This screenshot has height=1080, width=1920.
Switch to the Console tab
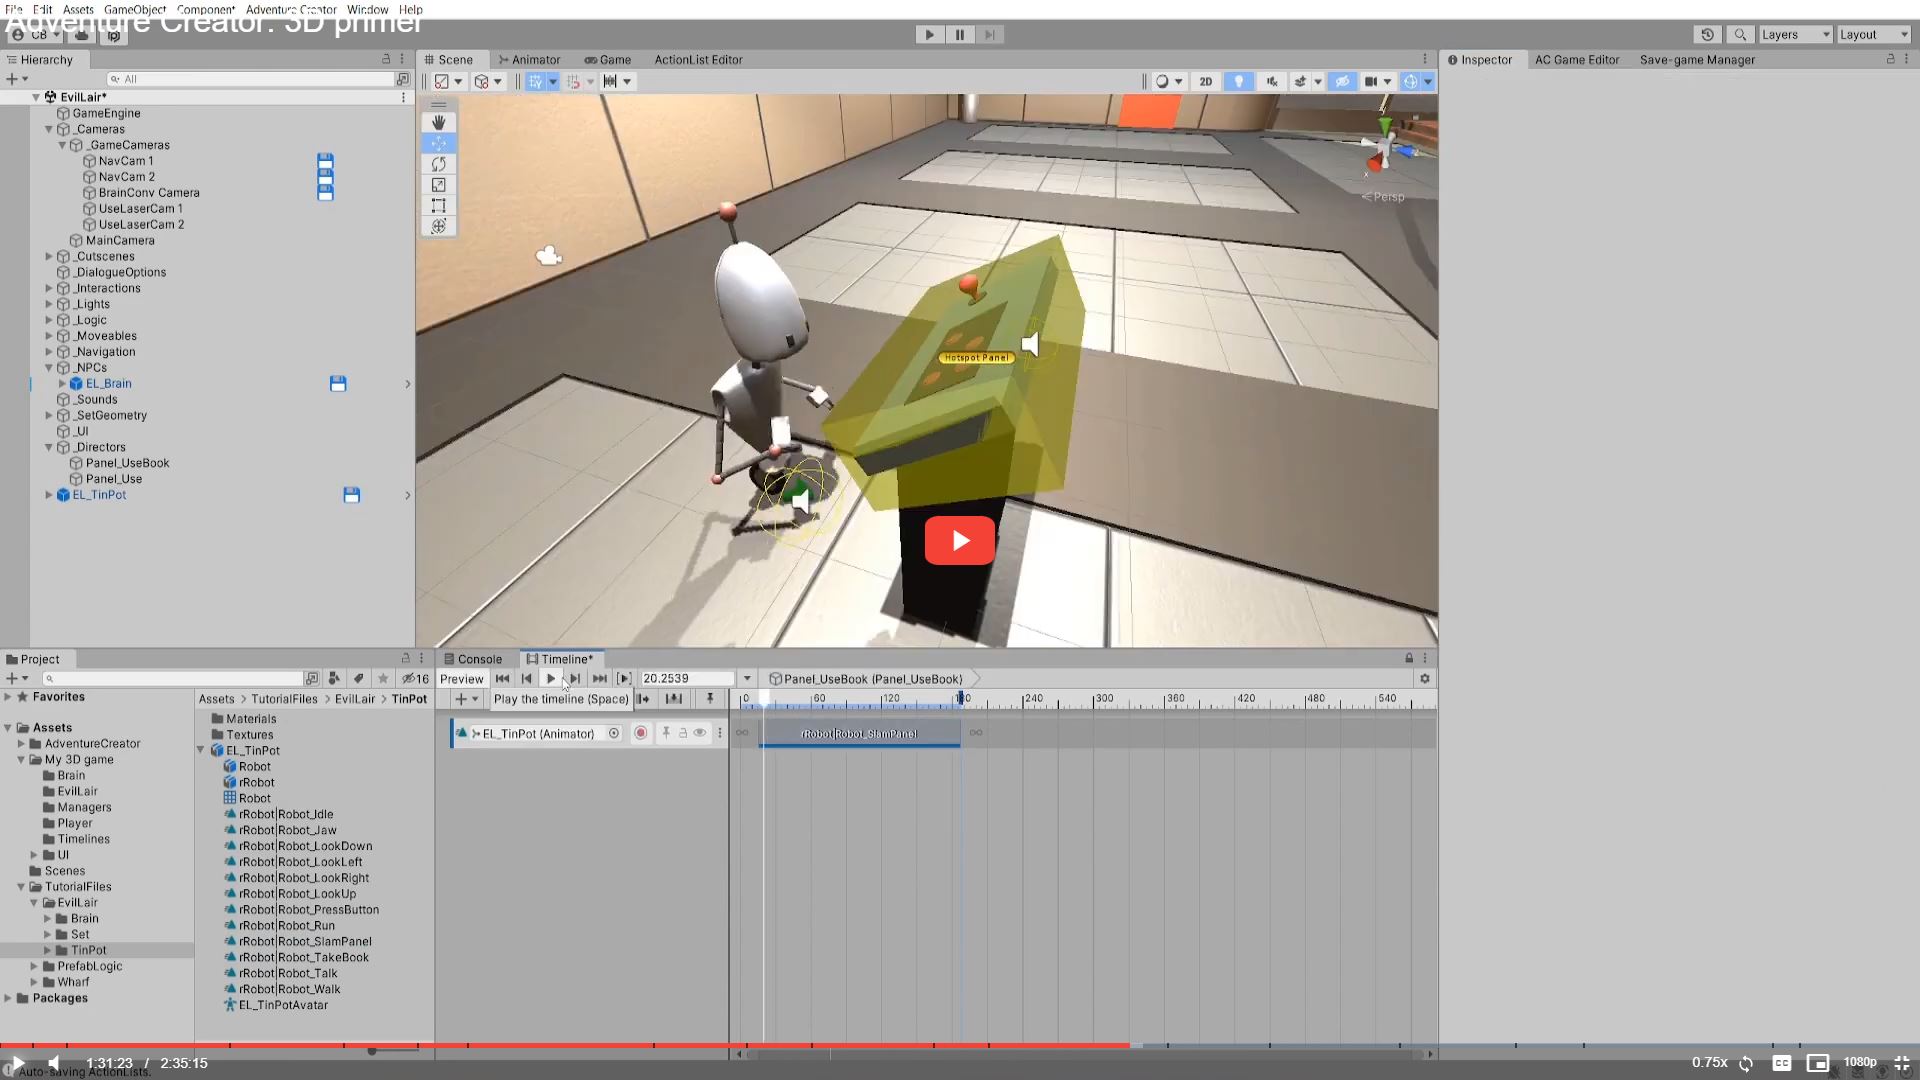[473, 659]
